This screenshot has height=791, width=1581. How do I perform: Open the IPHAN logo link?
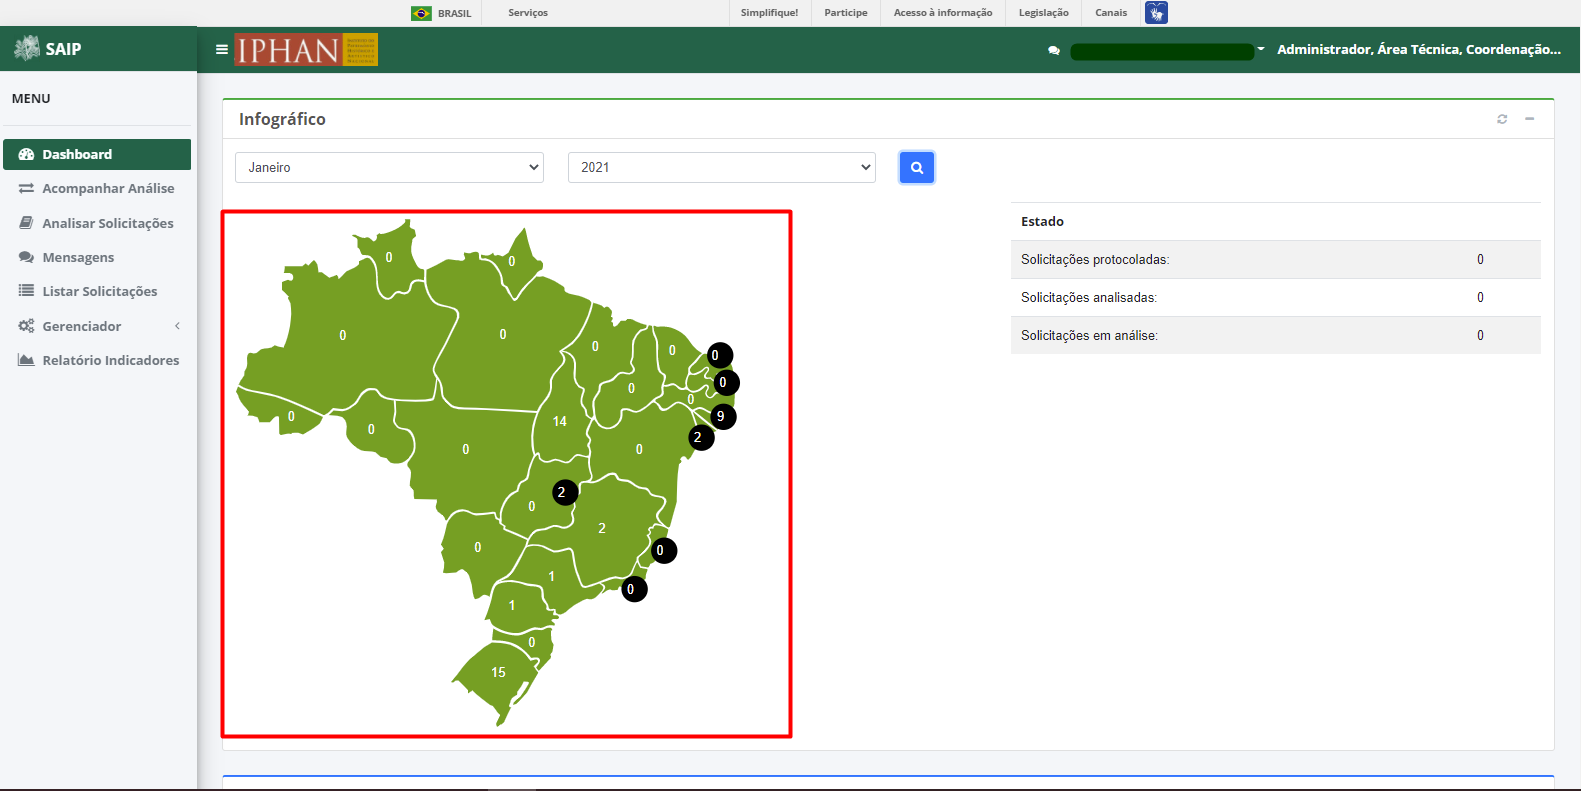(306, 49)
